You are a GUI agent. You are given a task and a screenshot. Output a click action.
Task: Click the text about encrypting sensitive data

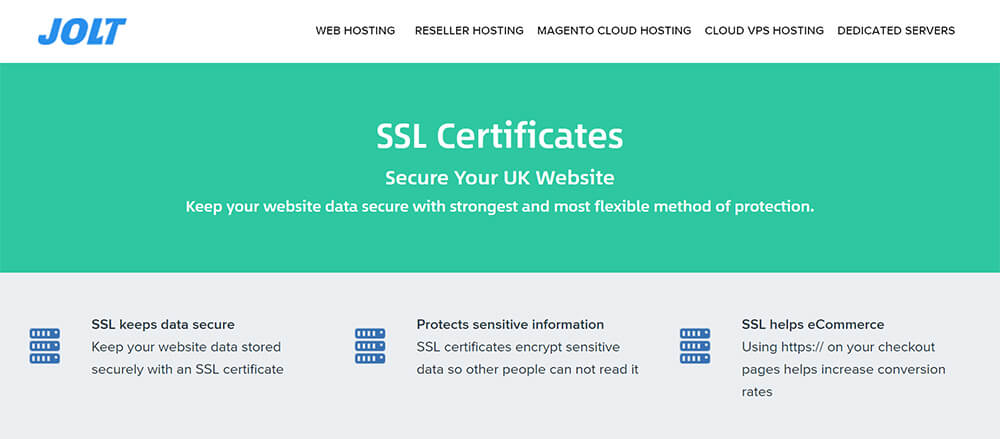point(527,358)
